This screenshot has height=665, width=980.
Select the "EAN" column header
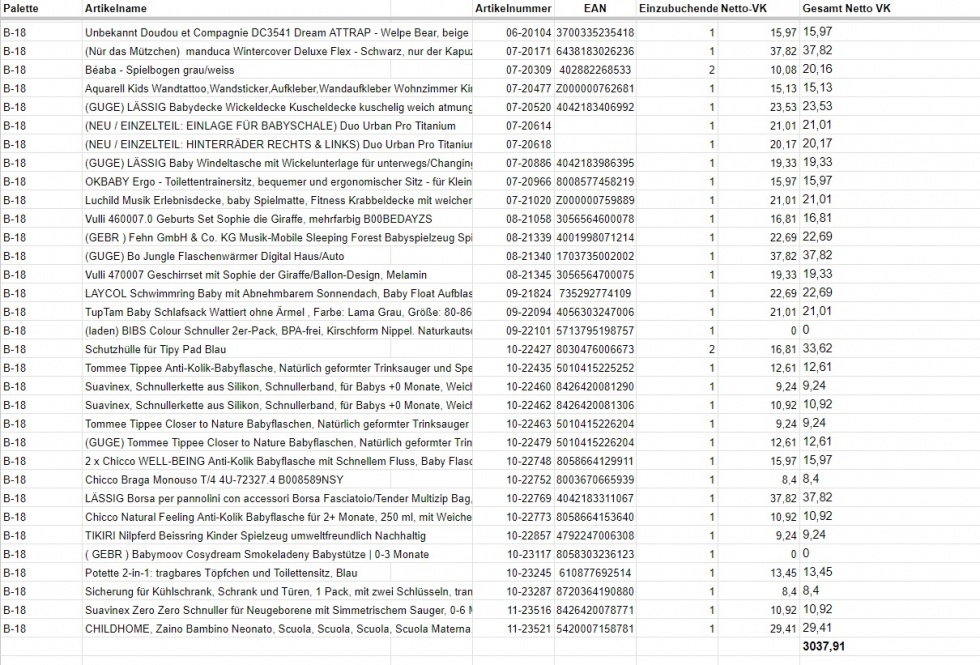(x=595, y=9)
